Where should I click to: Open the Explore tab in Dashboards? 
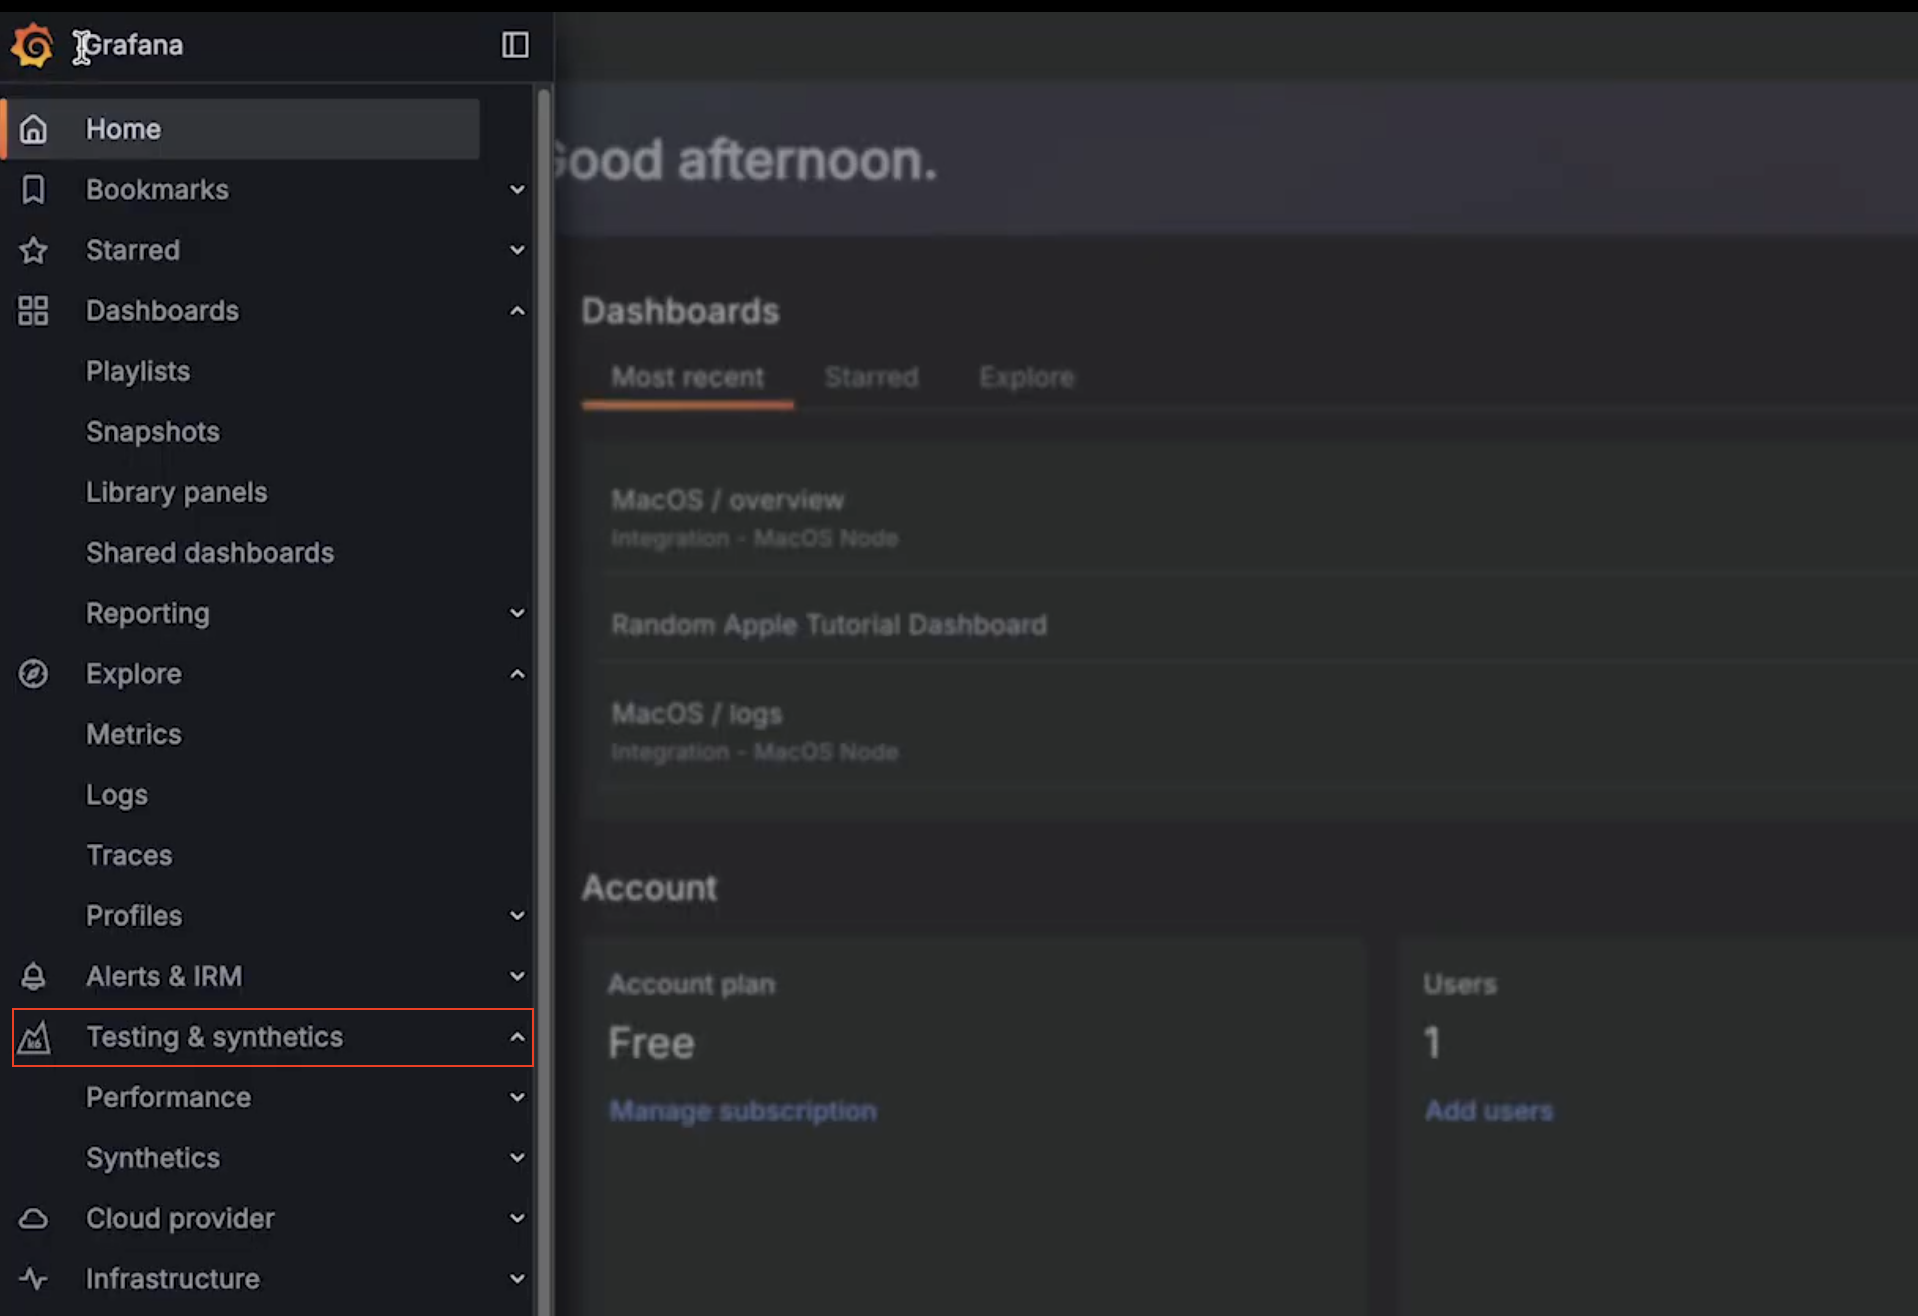(x=1026, y=377)
